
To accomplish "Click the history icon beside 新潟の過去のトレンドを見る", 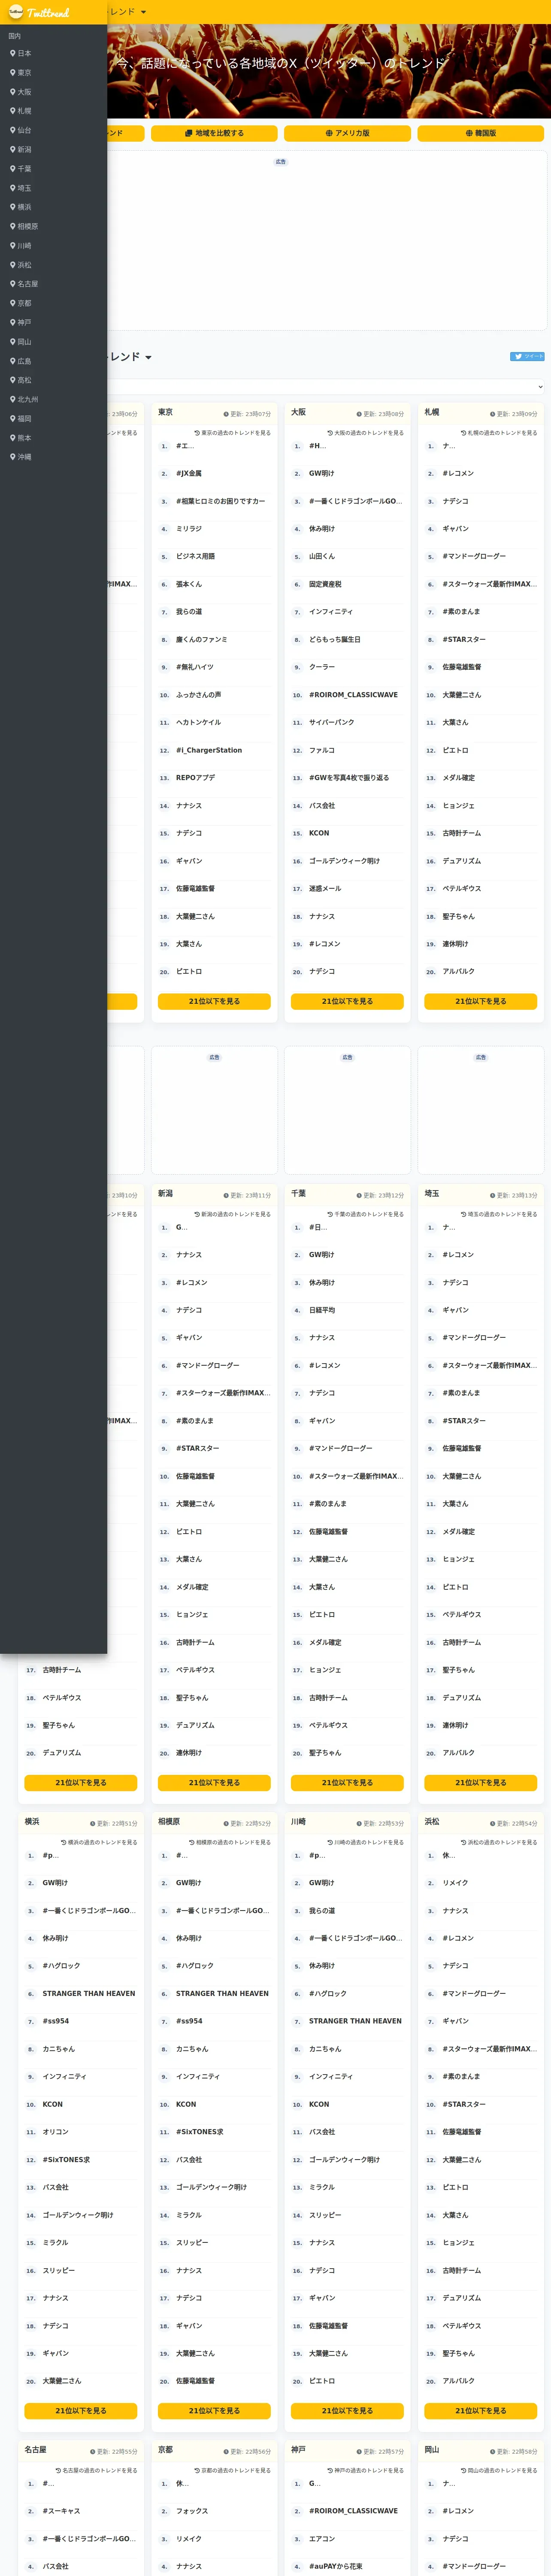I will (197, 1214).
